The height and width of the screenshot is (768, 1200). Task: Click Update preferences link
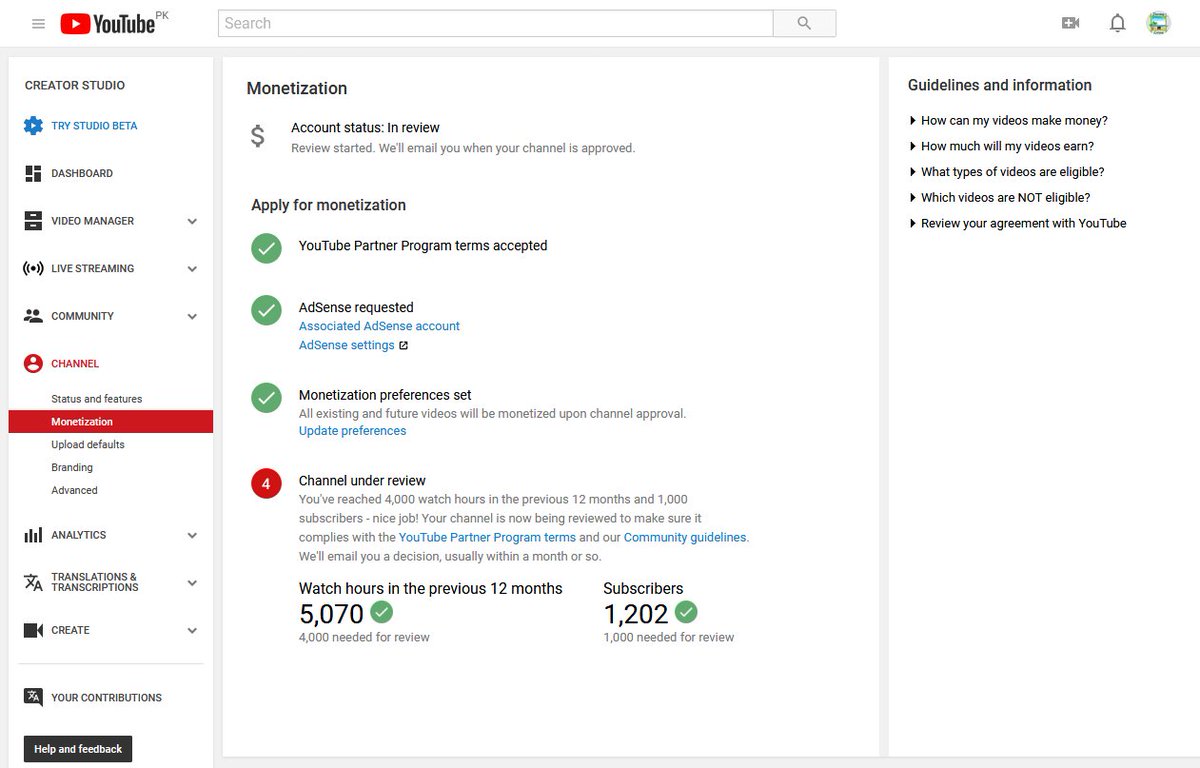tap(352, 431)
